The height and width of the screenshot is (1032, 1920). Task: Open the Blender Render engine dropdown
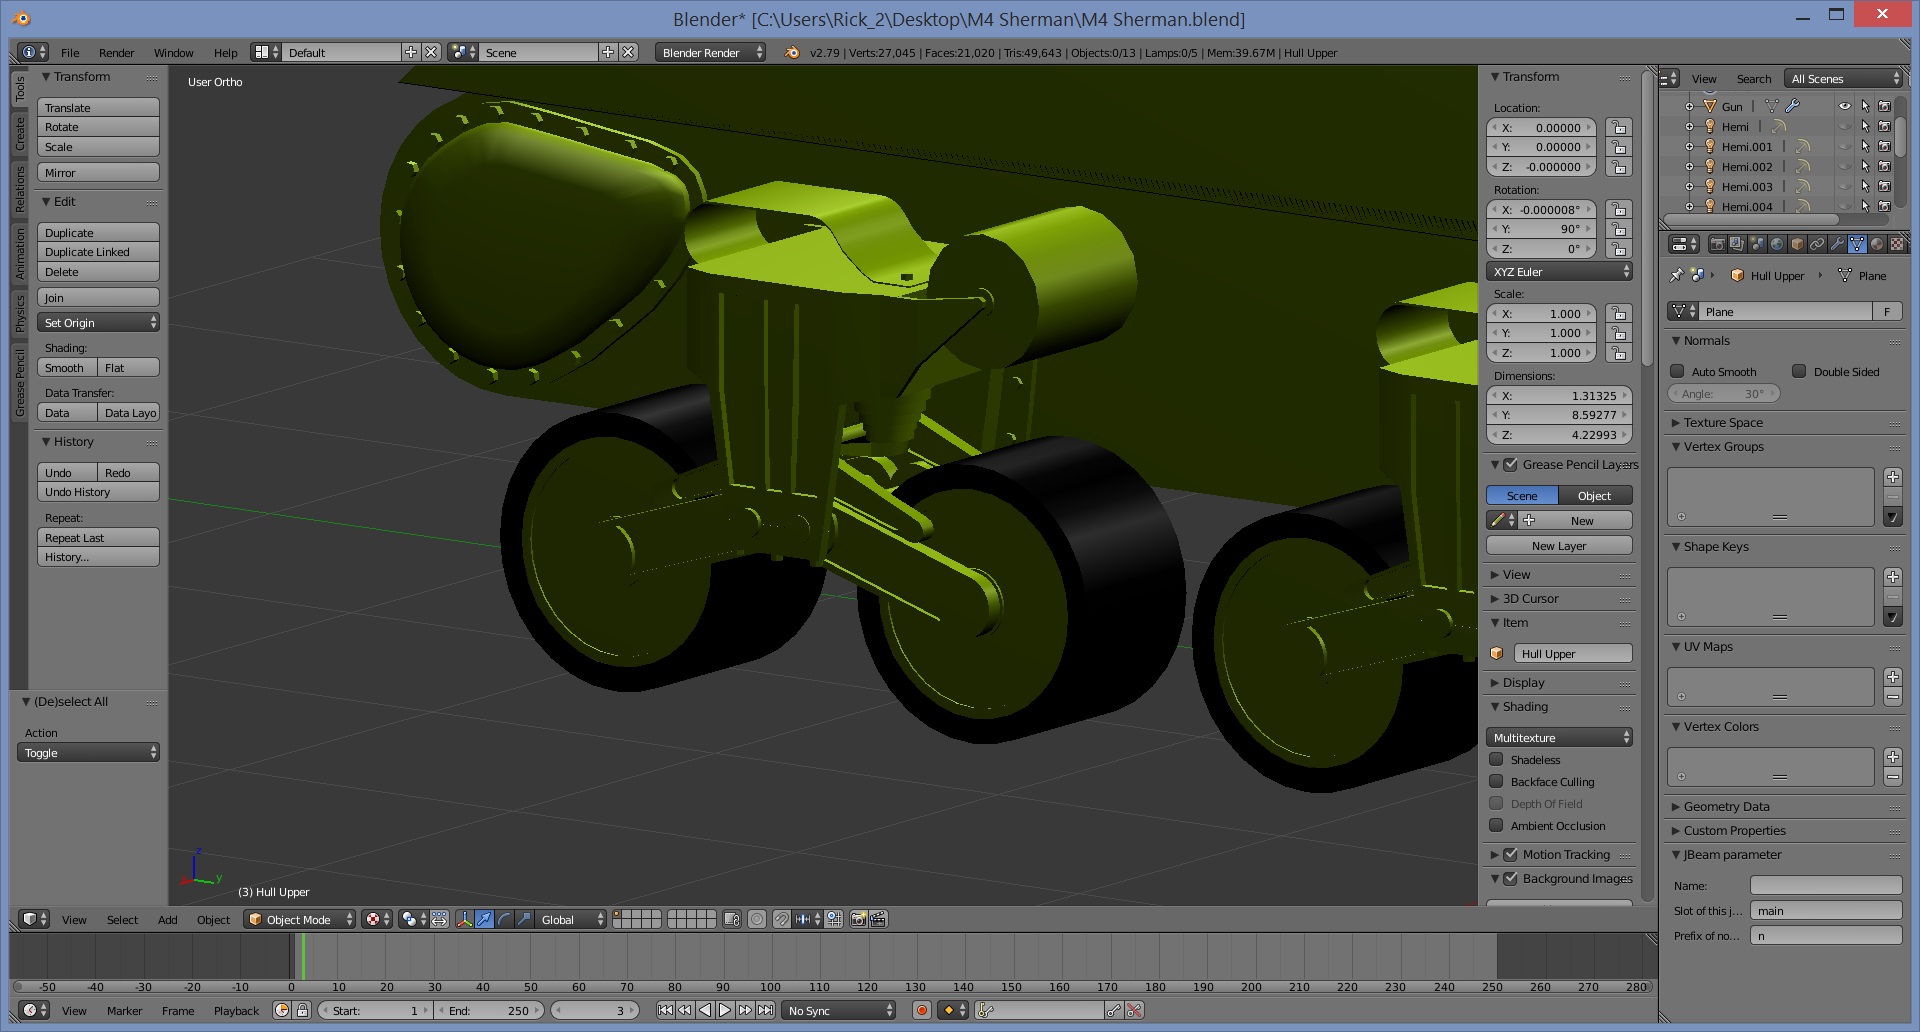coord(711,52)
